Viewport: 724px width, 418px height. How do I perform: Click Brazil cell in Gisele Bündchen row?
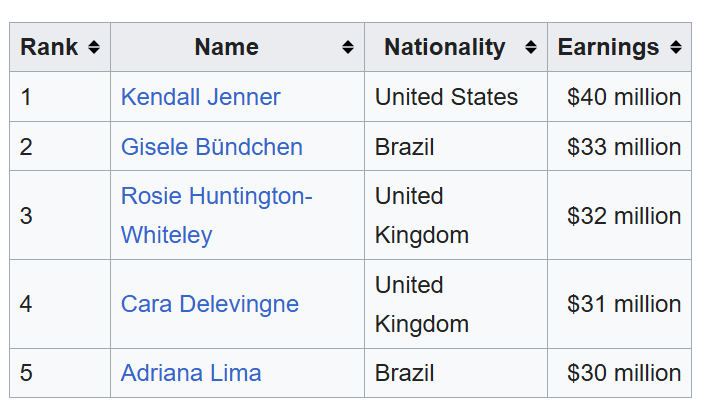[456, 146]
